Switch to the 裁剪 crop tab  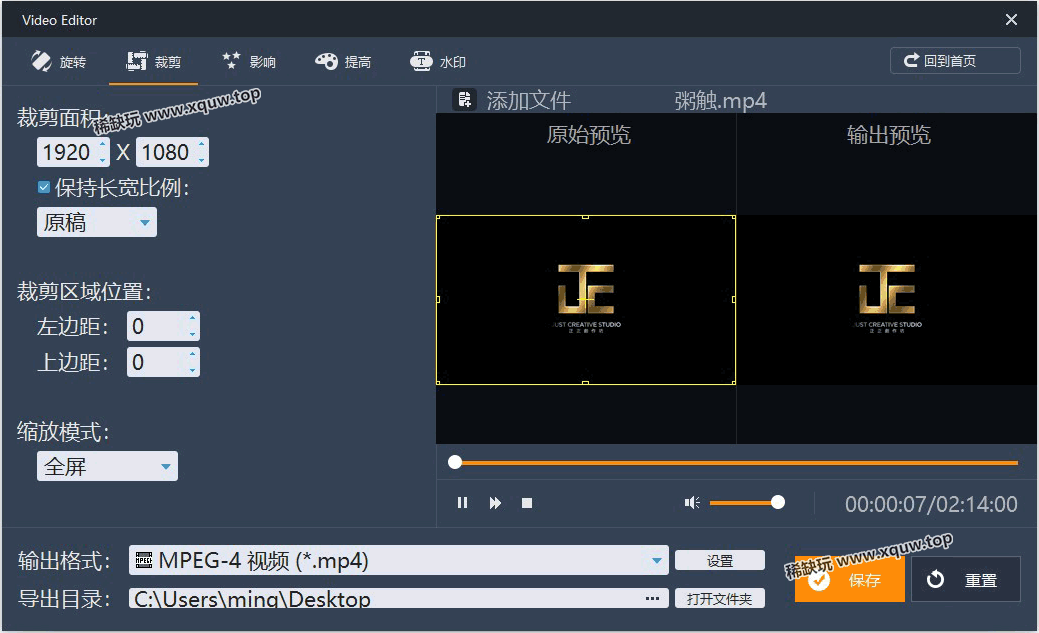click(x=154, y=62)
